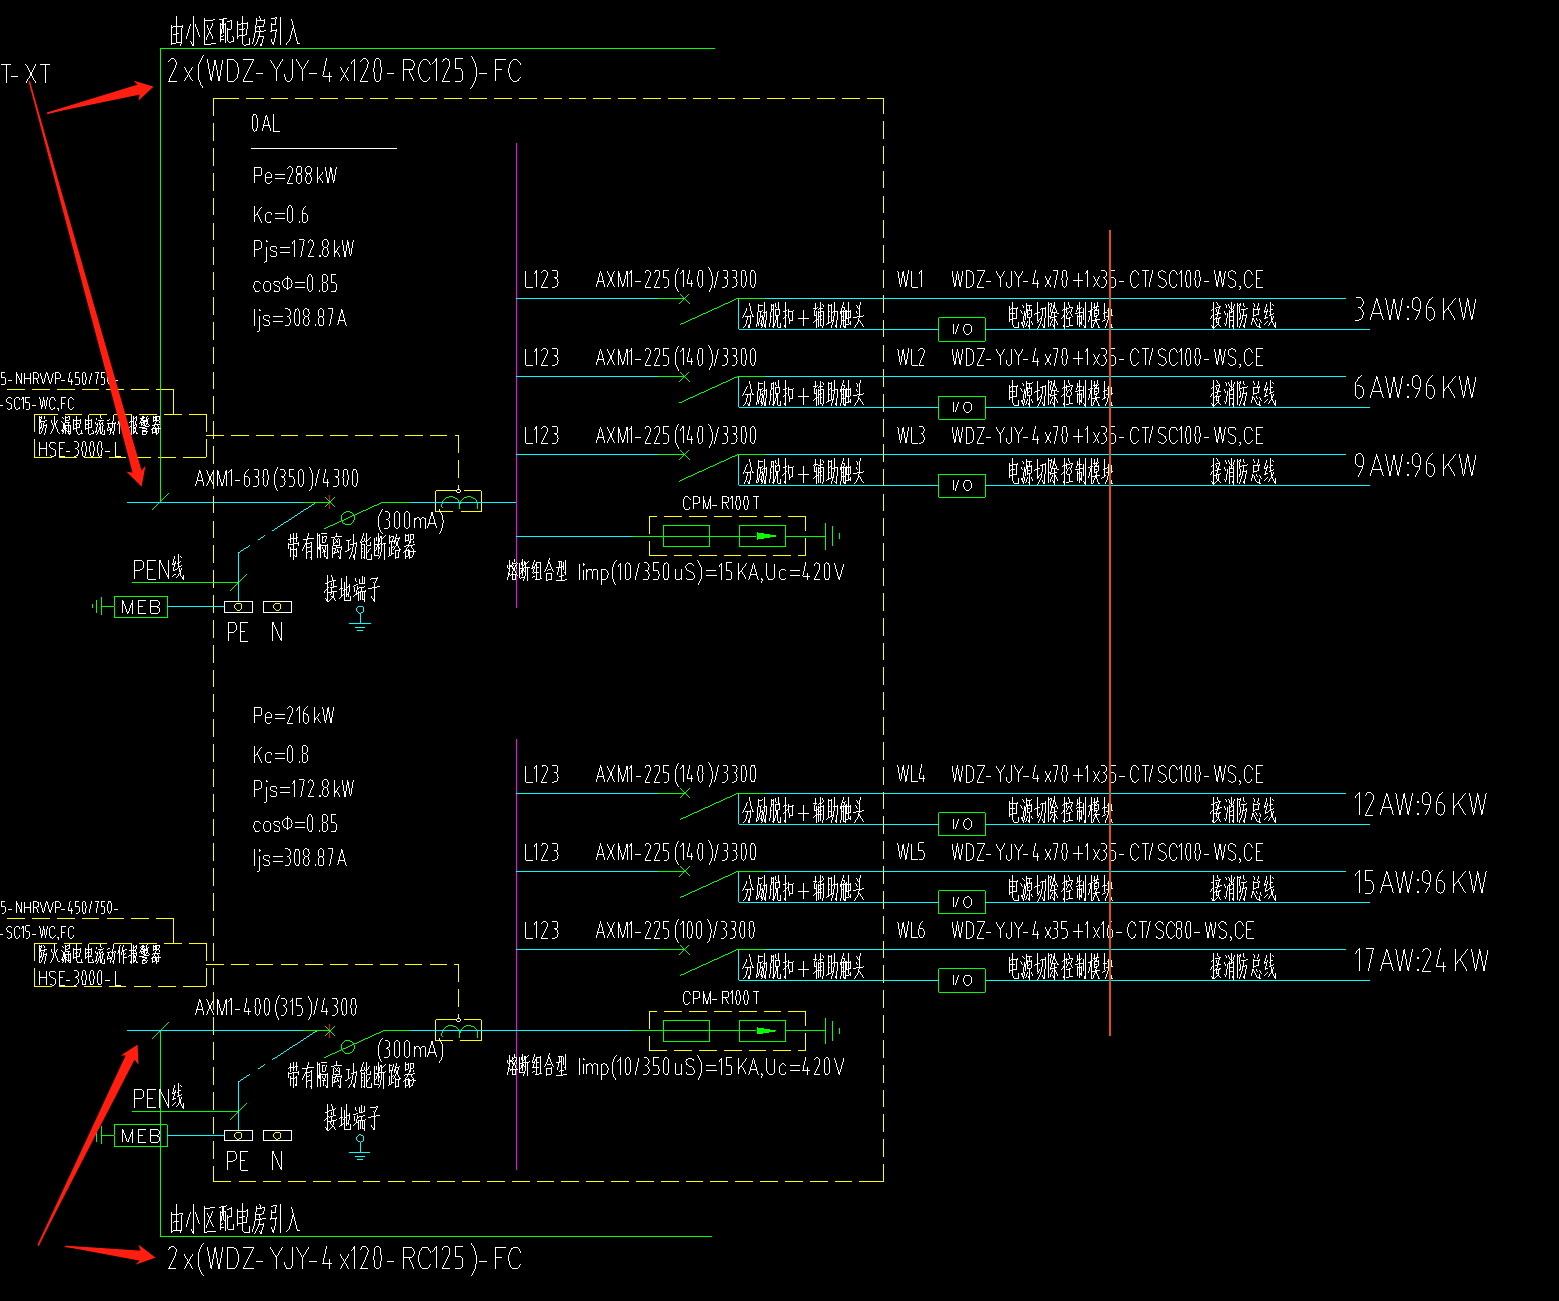Click 带有隔离功能断路器 text under AXM1-630 breaker
Viewport: 1559px width, 1301px height.
[x=351, y=547]
